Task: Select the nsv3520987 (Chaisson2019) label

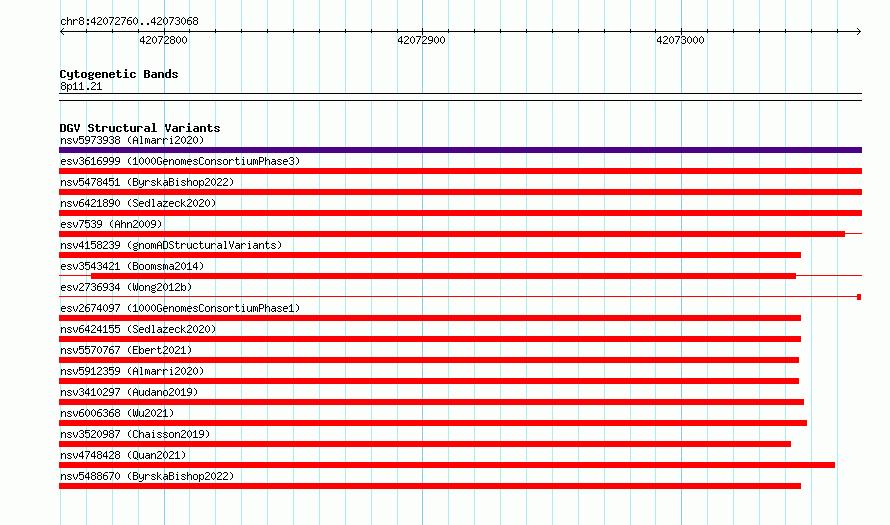Action: 135,434
